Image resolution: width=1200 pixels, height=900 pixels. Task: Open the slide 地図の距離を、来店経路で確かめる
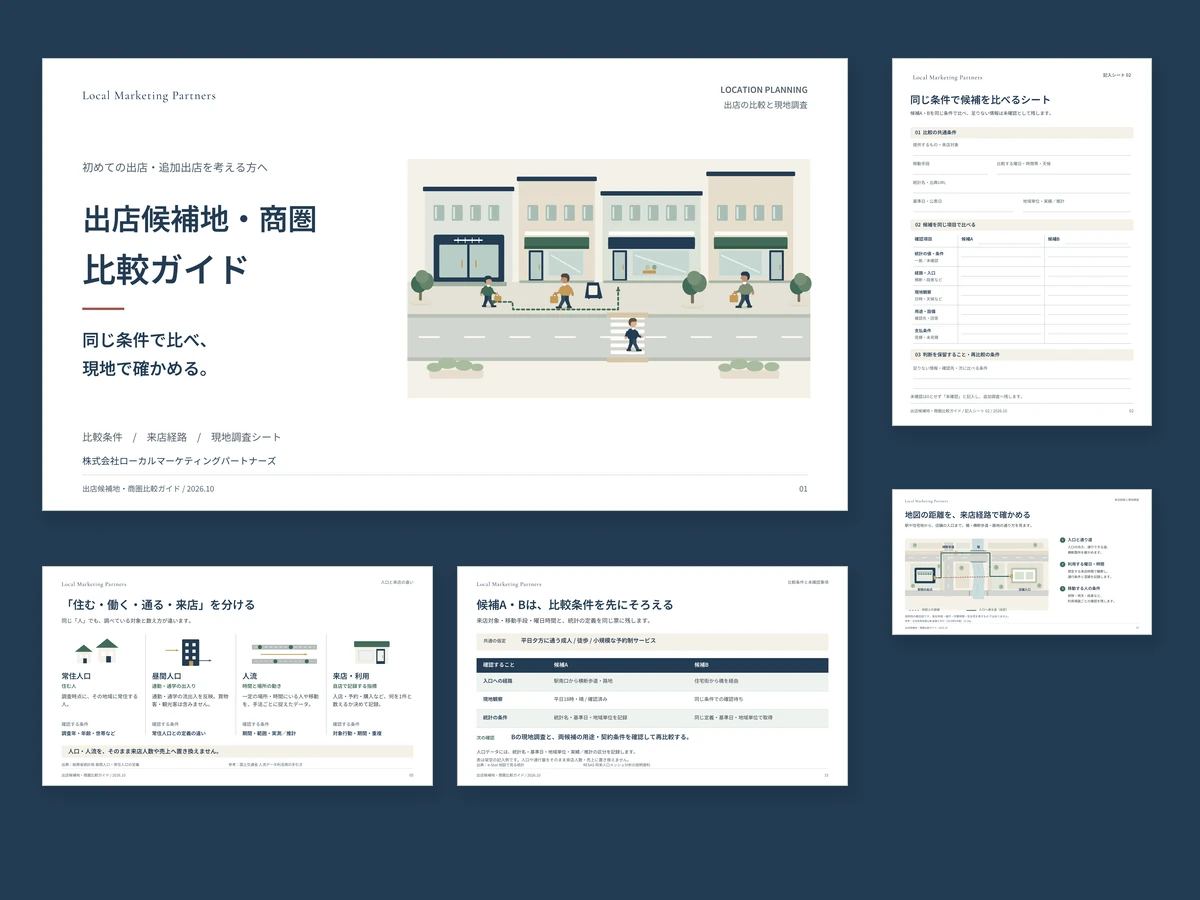[1022, 562]
